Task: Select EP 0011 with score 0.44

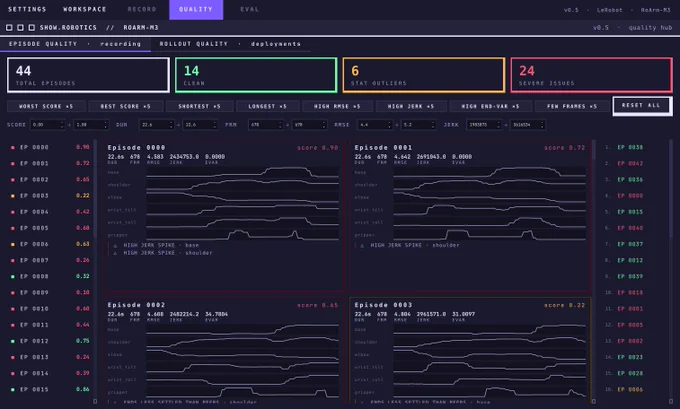Action: [x=50, y=325]
